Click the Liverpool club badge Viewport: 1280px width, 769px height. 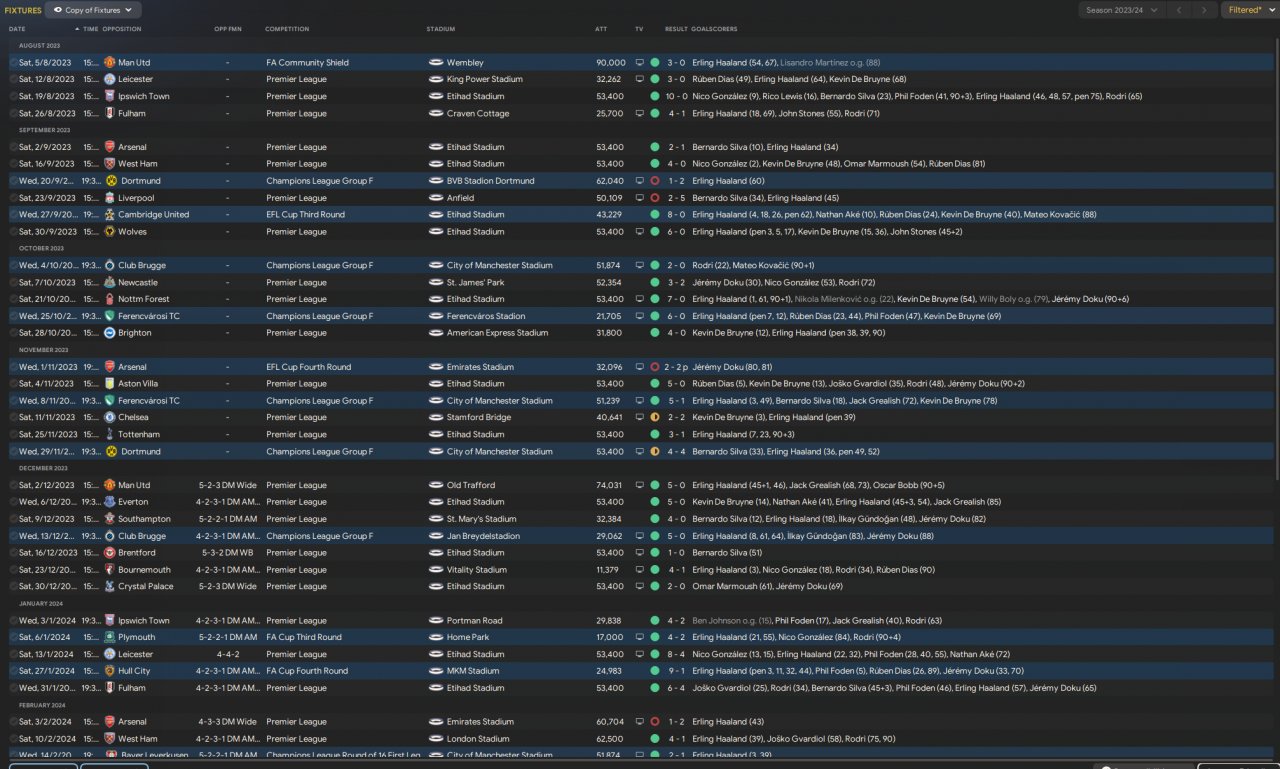(110, 198)
